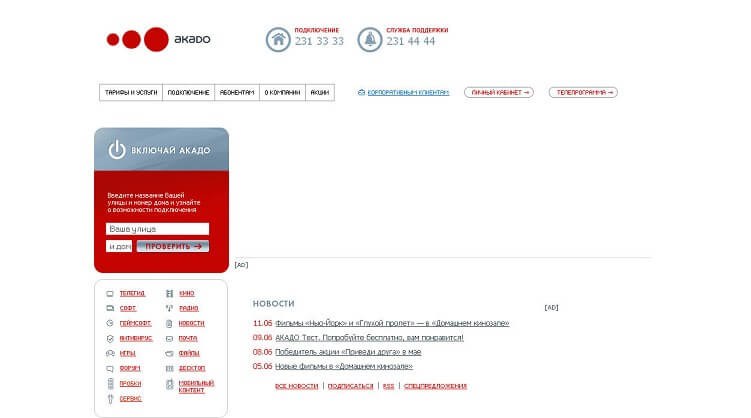Select the Абонентам menu item
Screen dimensions: 751x418
(x=237, y=92)
